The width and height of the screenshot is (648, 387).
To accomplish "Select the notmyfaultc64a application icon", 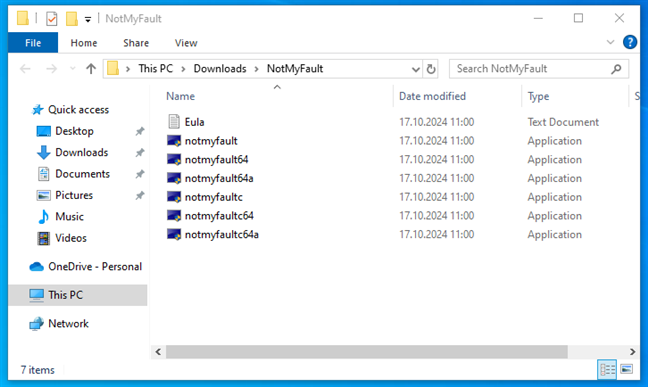I will pyautogui.click(x=174, y=234).
